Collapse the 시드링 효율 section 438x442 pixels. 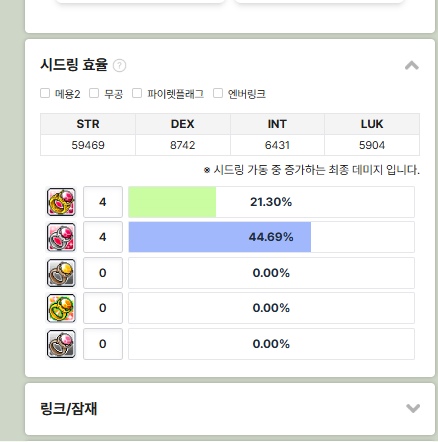(412, 65)
